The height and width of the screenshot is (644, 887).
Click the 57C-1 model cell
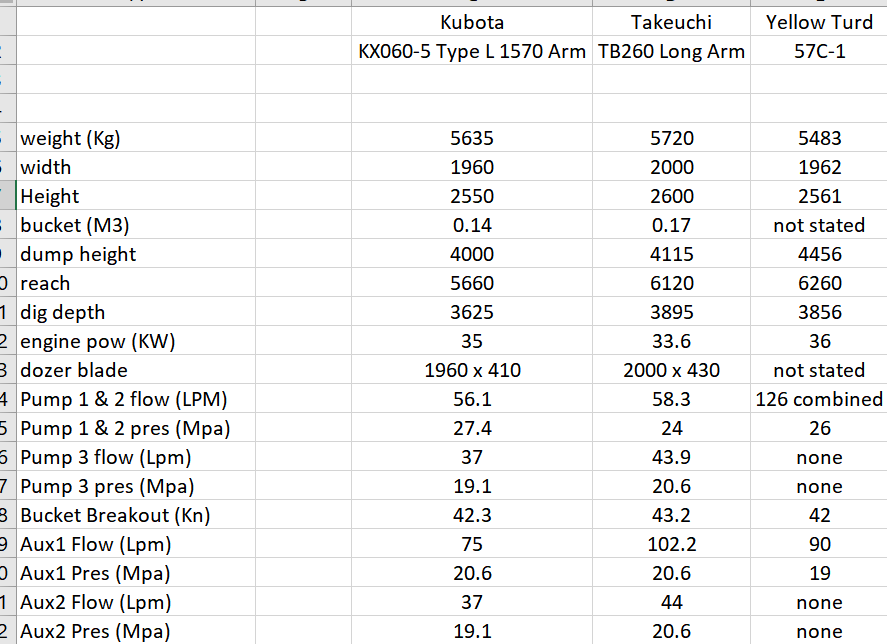[x=819, y=51]
